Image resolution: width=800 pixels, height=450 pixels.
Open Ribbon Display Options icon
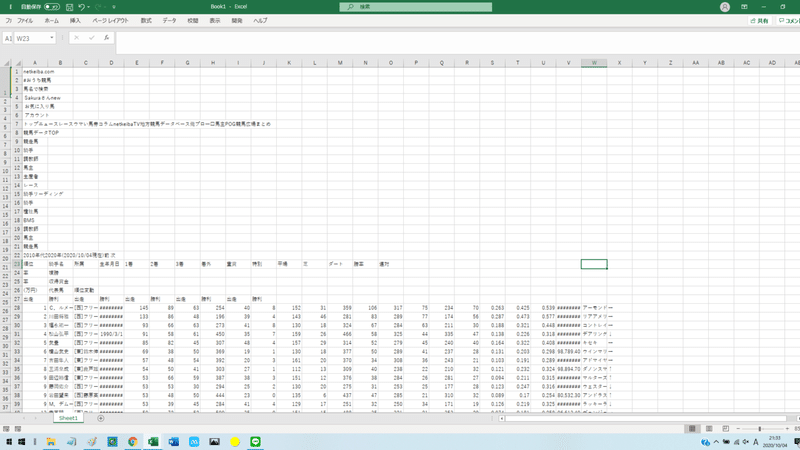[x=744, y=7]
